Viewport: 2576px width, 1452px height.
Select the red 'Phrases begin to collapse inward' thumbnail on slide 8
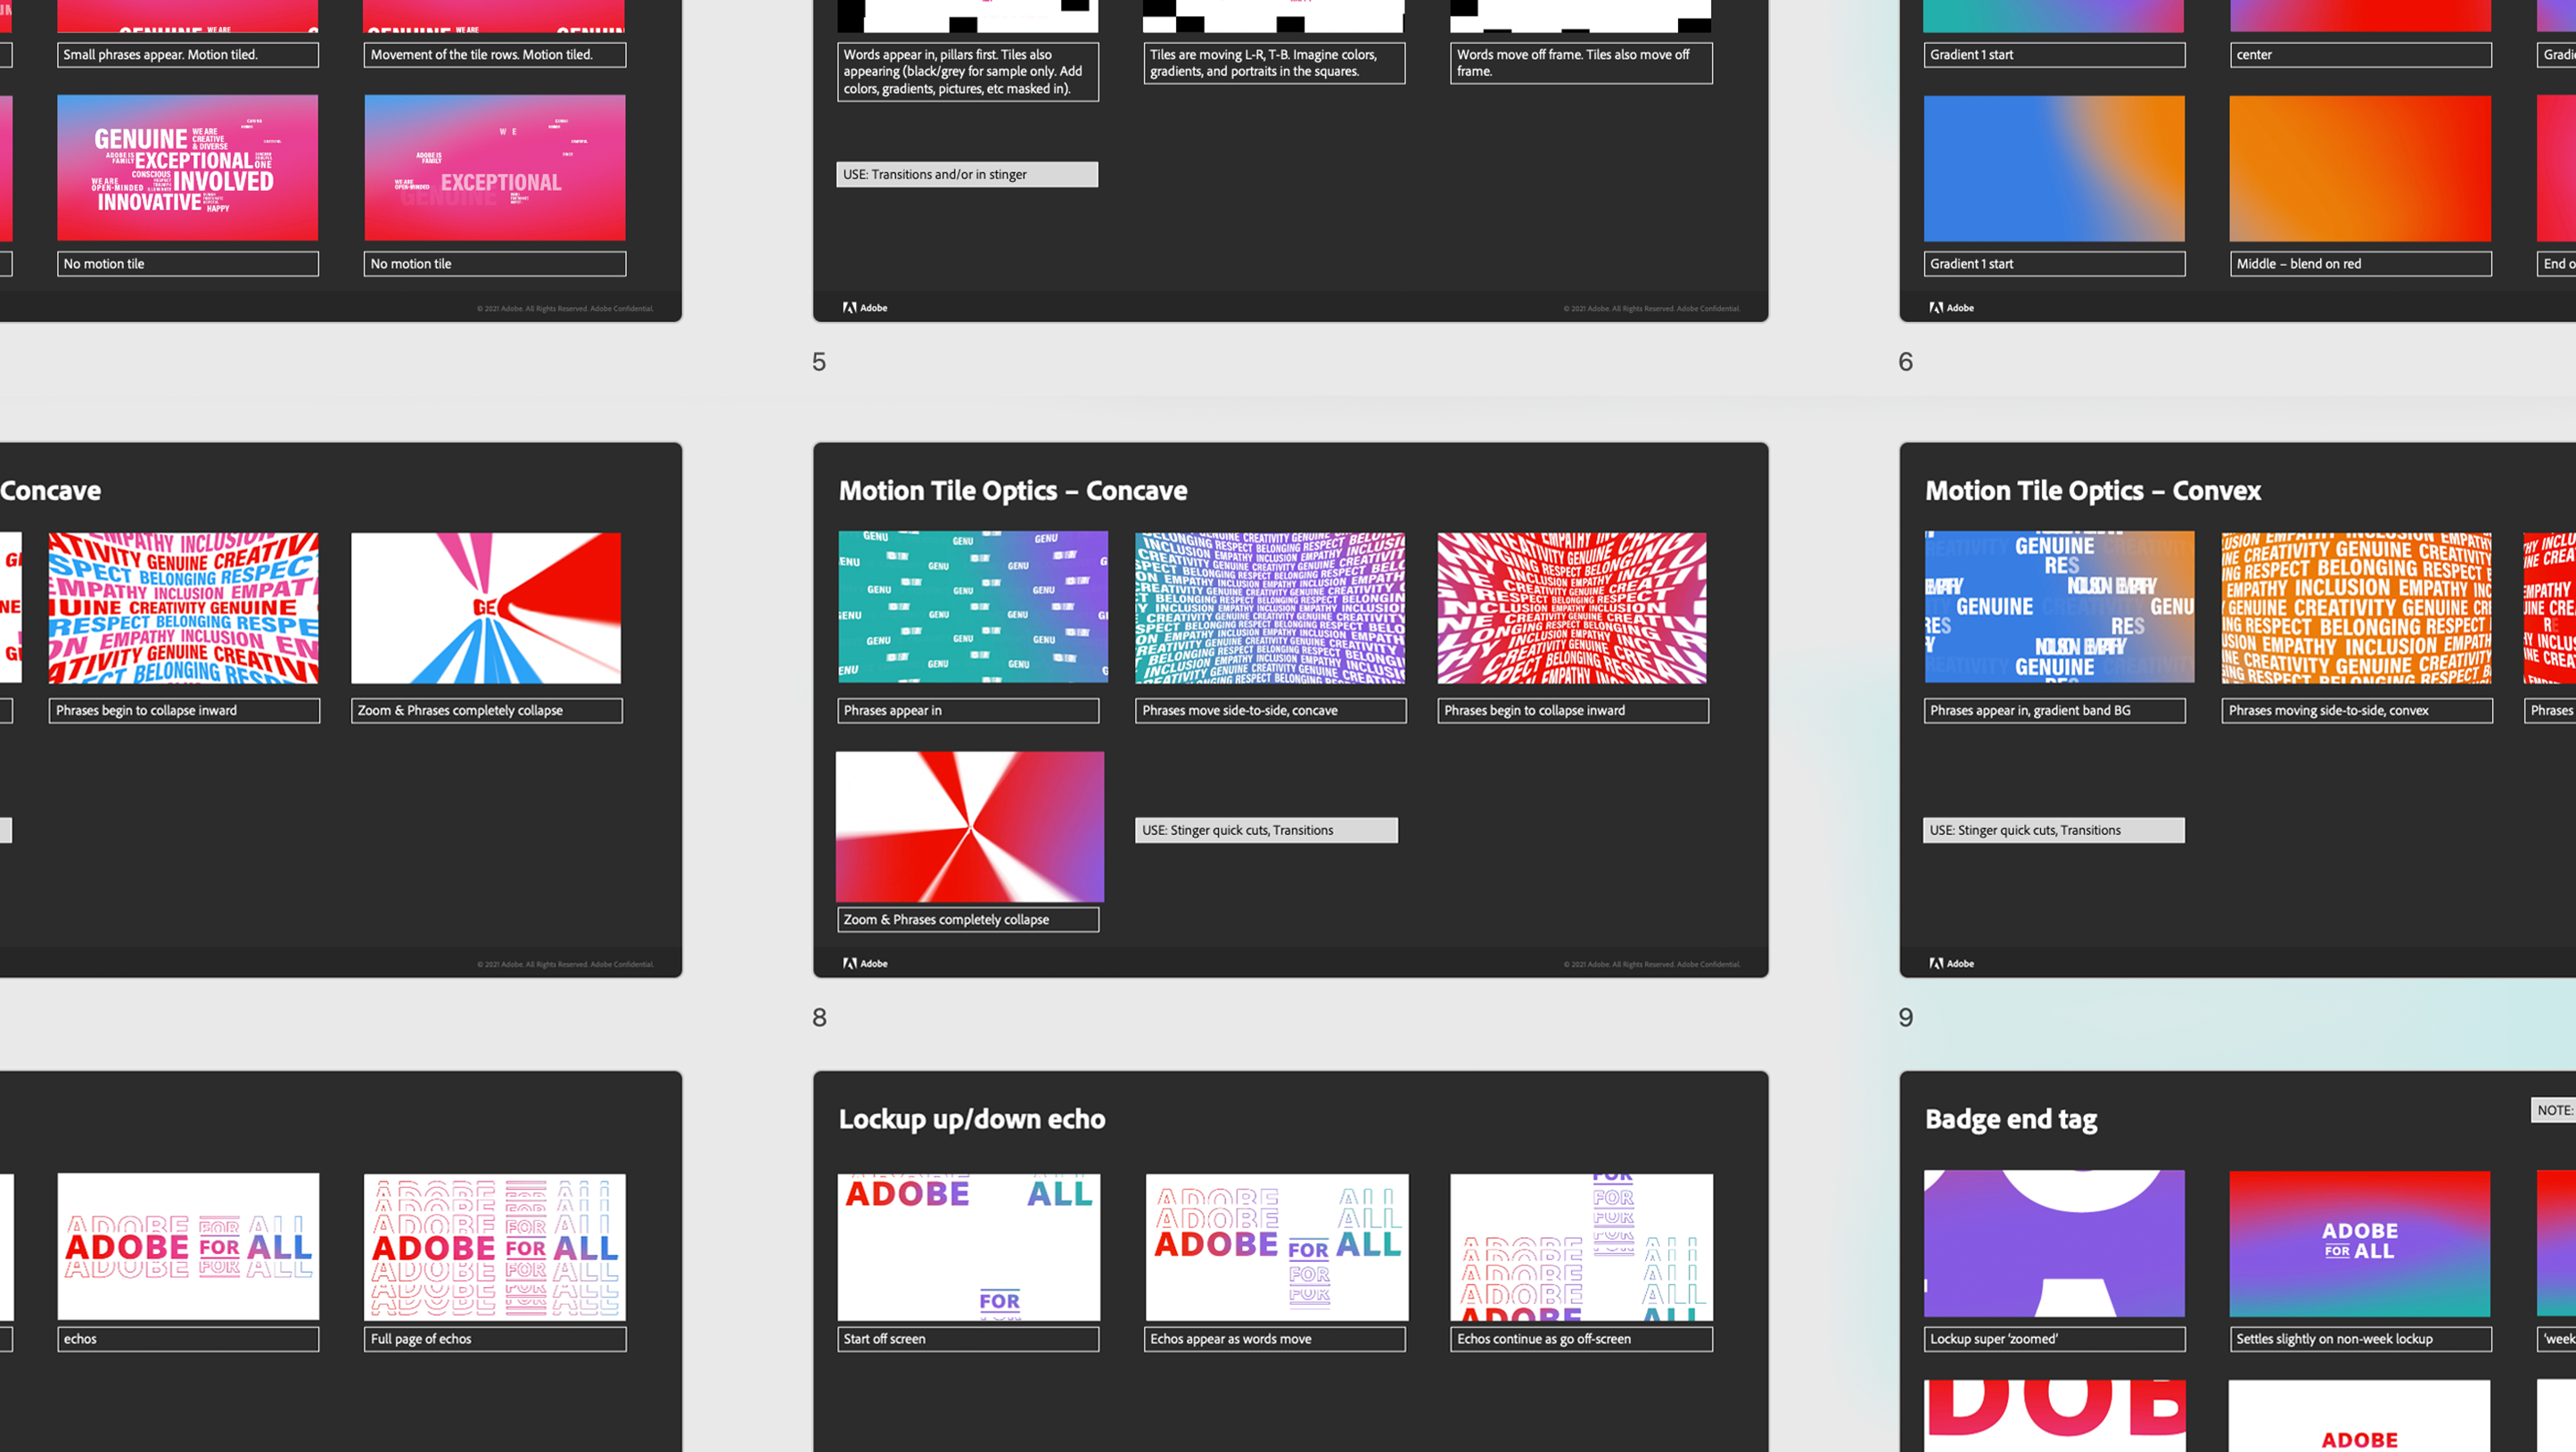pyautogui.click(x=1572, y=607)
